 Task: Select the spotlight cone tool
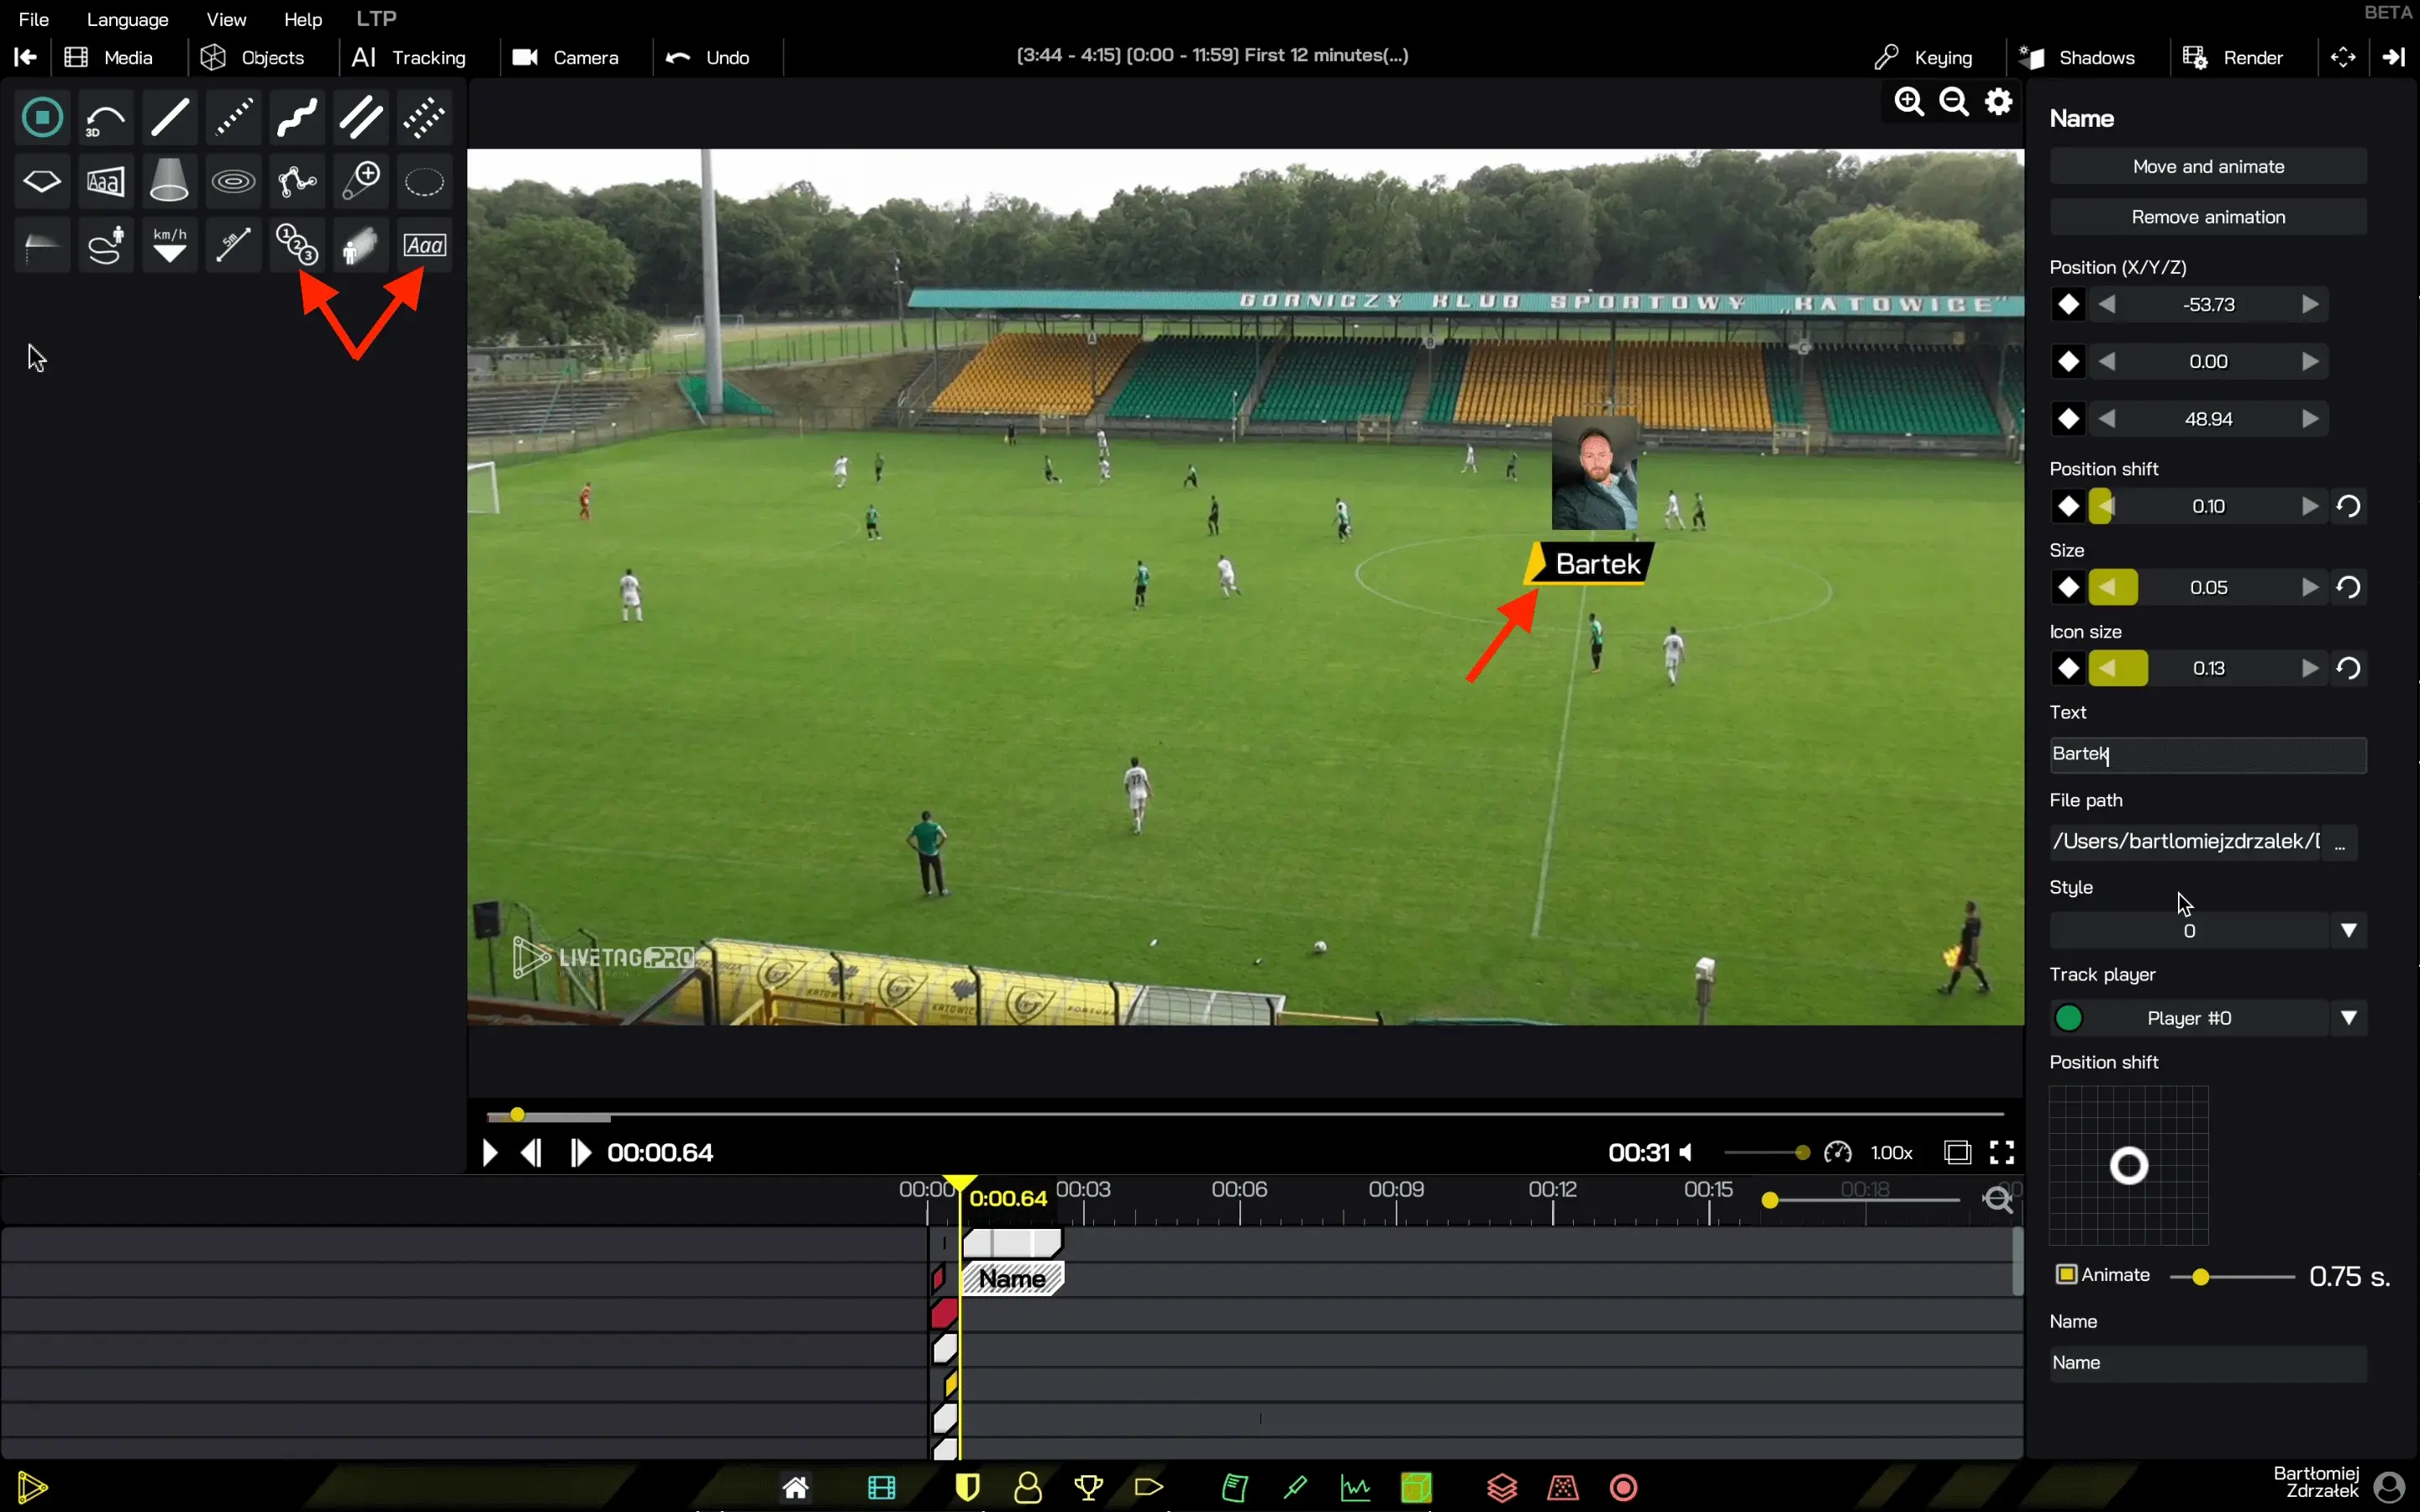click(169, 182)
